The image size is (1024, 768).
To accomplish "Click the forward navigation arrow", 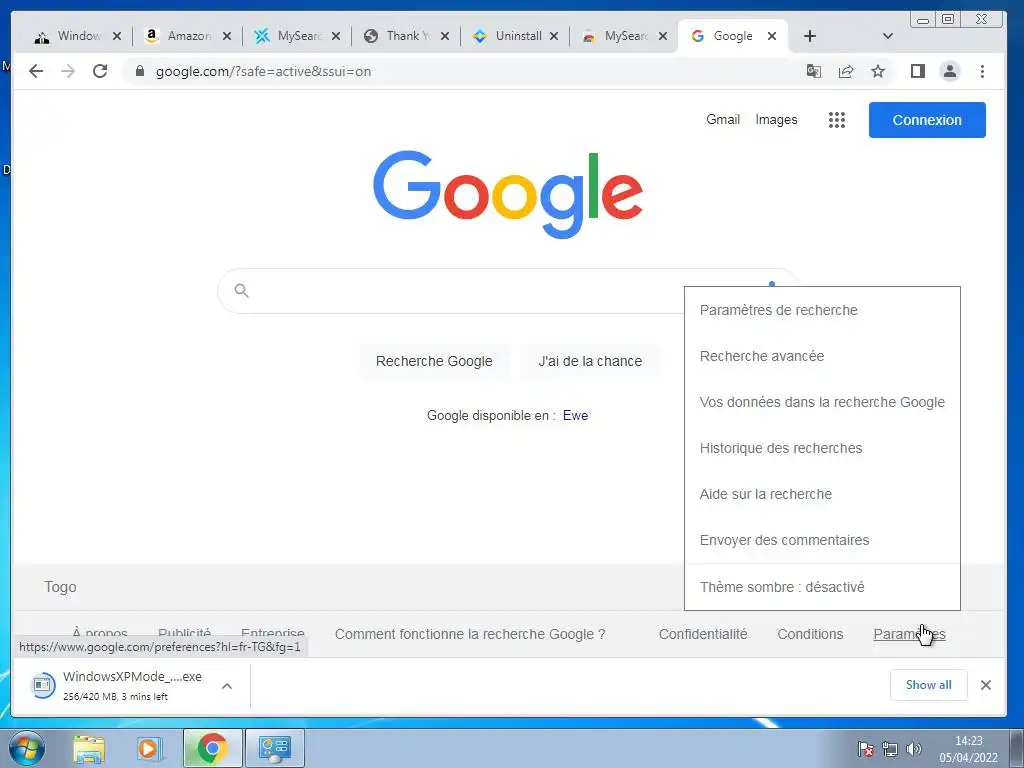I will pos(68,71).
